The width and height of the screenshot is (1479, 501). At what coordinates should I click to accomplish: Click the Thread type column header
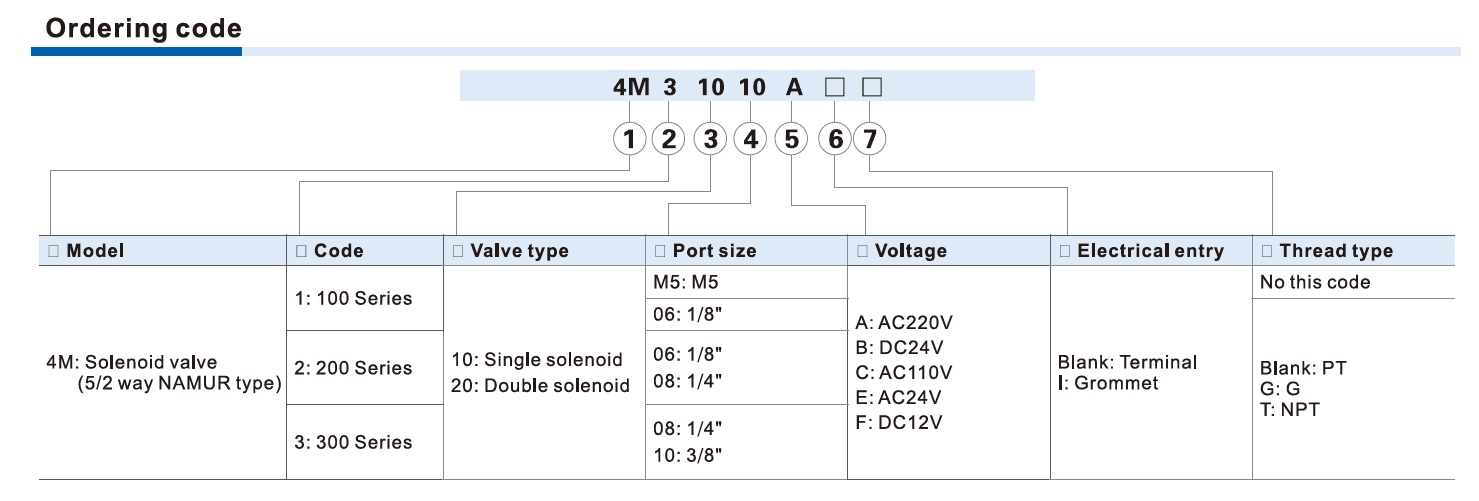point(1335,251)
